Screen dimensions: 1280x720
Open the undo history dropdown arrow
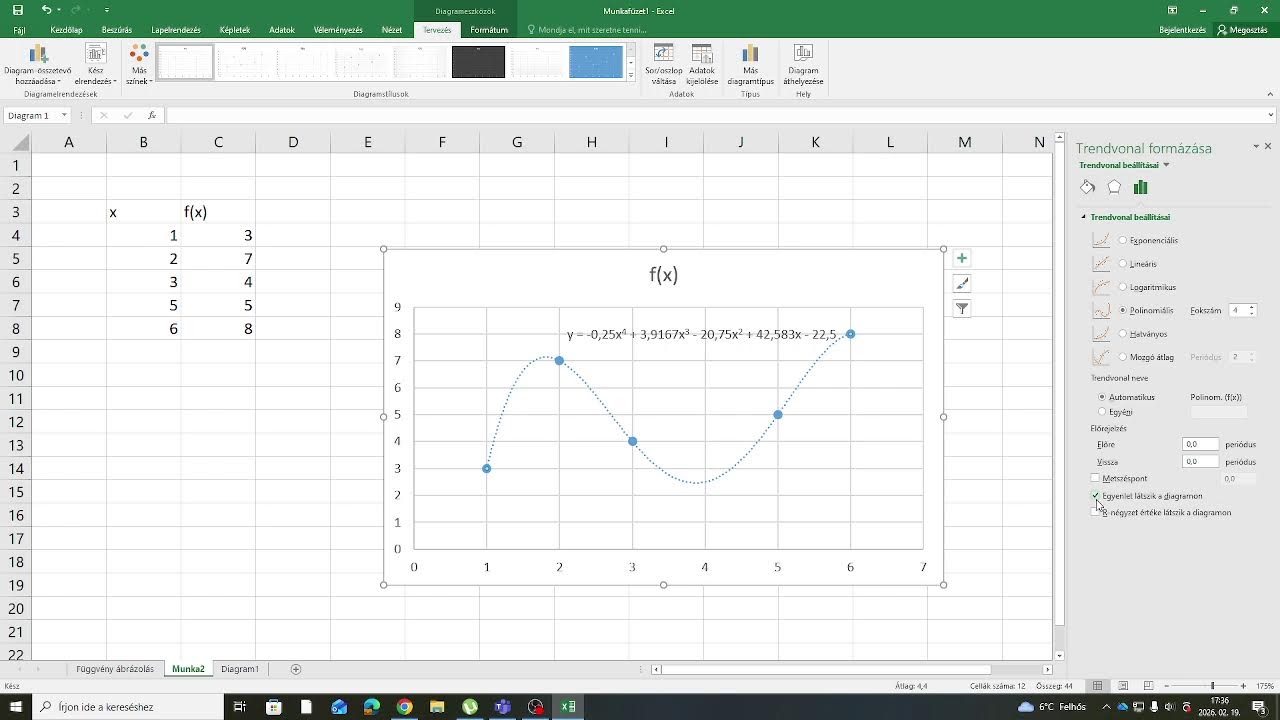tap(59, 10)
